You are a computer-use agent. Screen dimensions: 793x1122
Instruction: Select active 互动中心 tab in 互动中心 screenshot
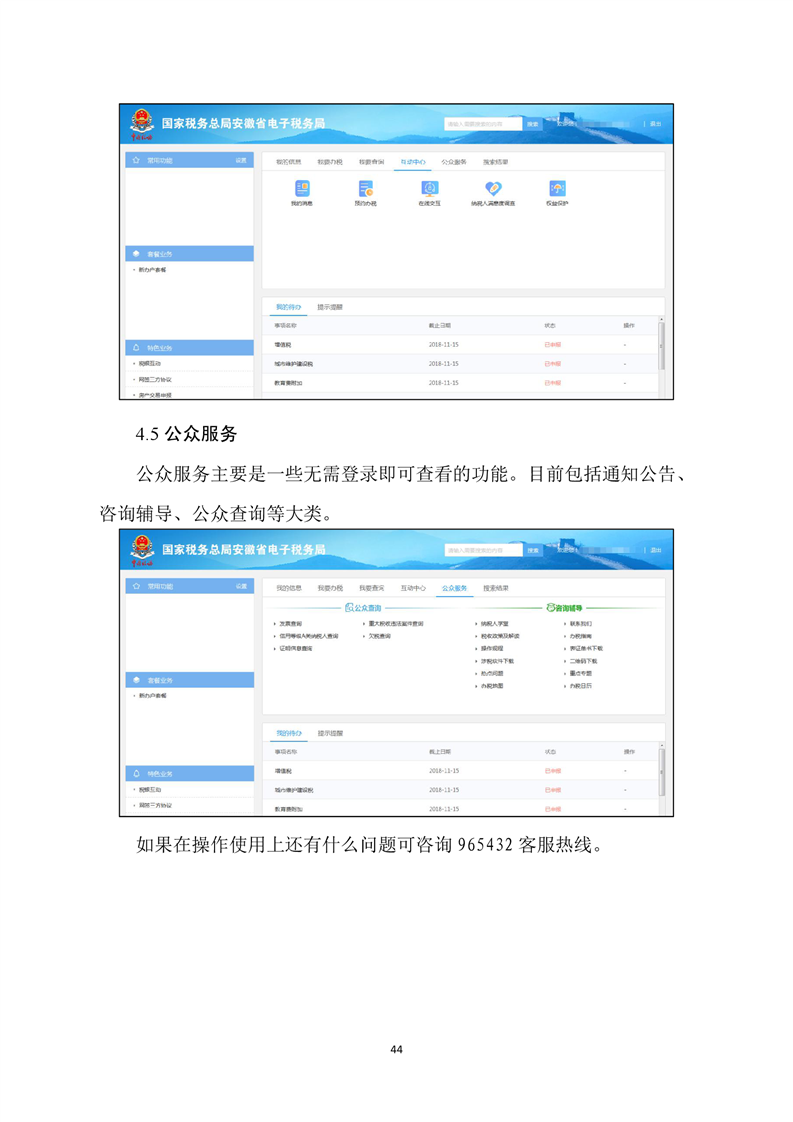(x=413, y=162)
